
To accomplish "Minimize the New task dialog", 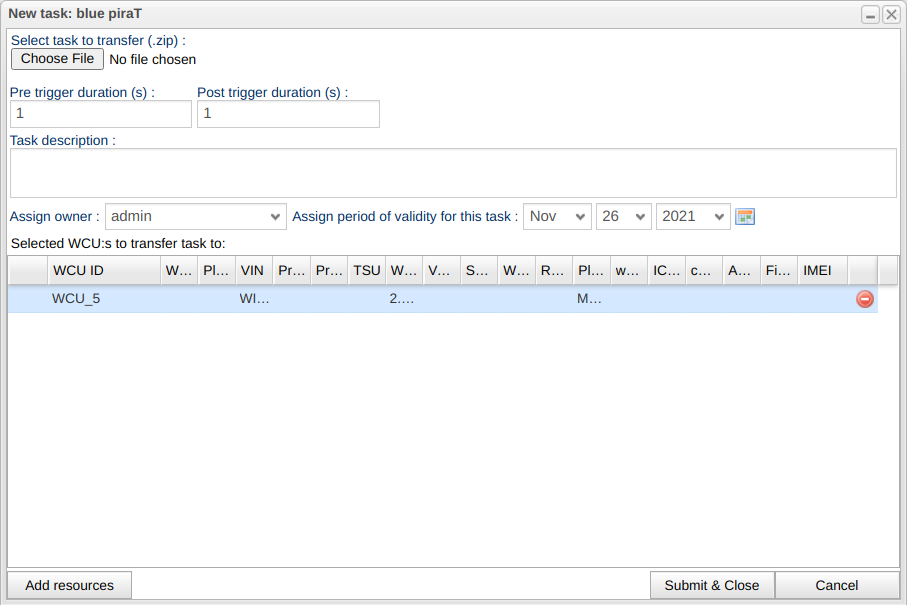I will 871,14.
